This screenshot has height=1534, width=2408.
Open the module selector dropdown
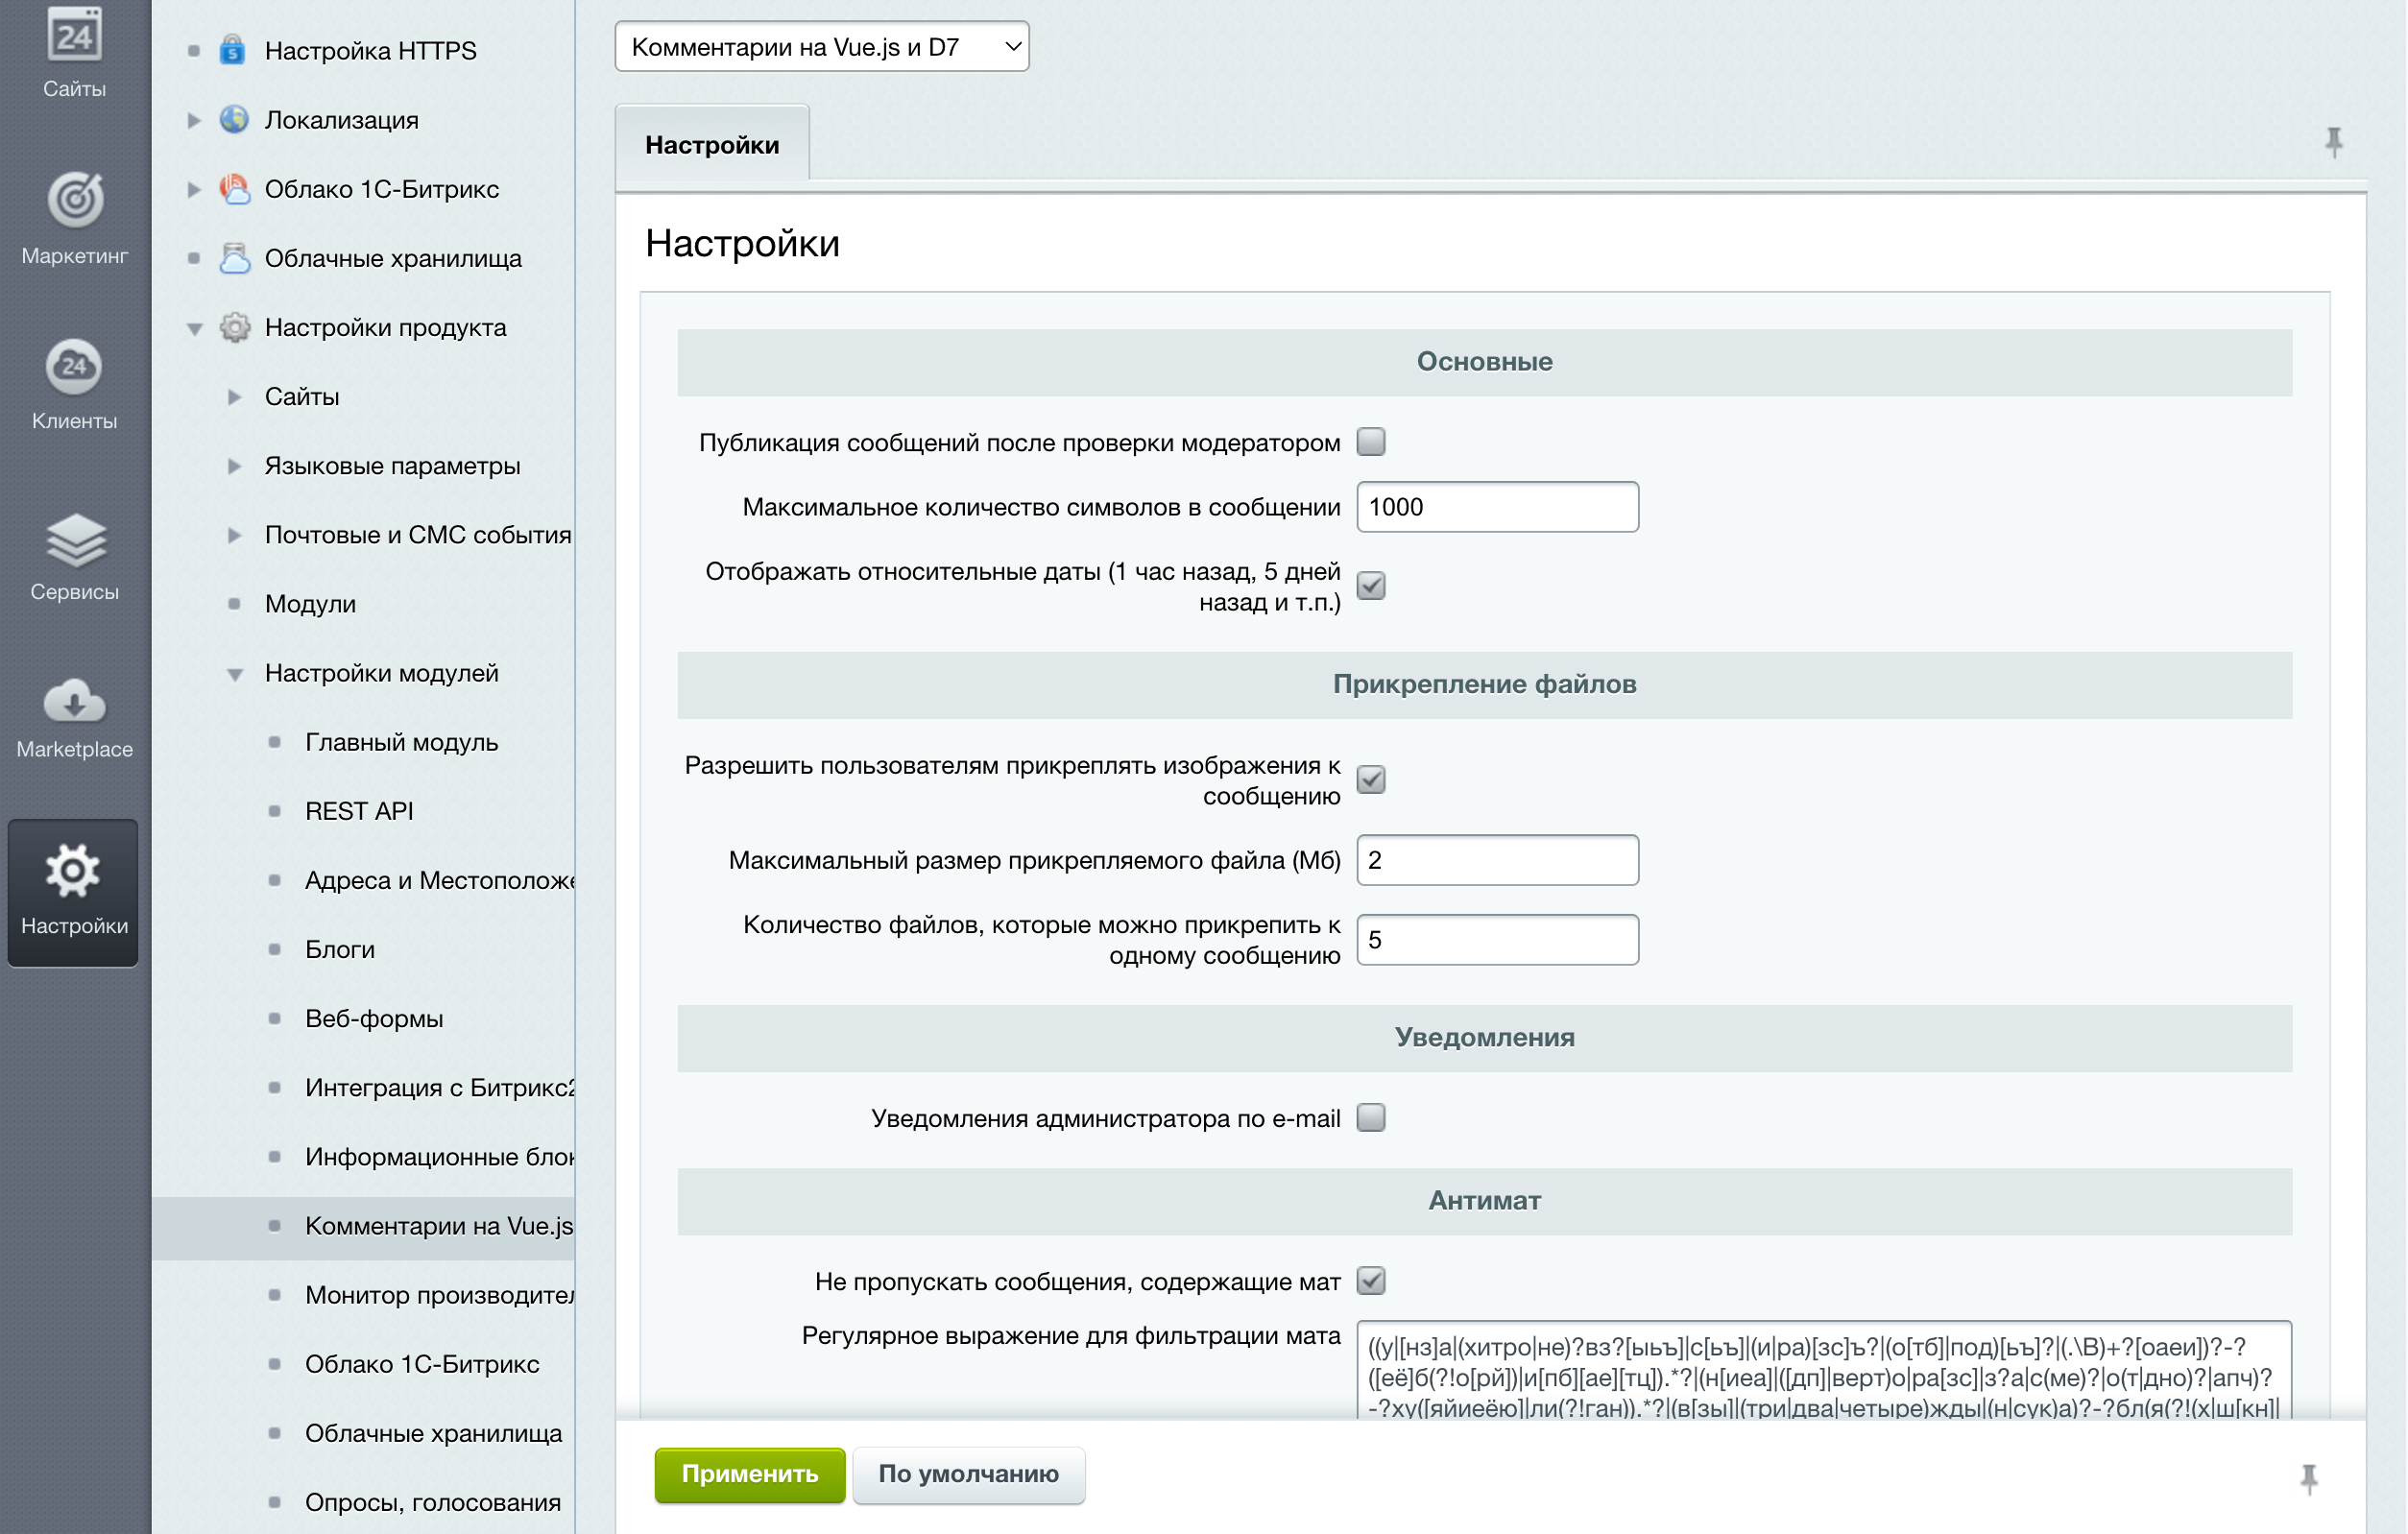click(x=821, y=47)
